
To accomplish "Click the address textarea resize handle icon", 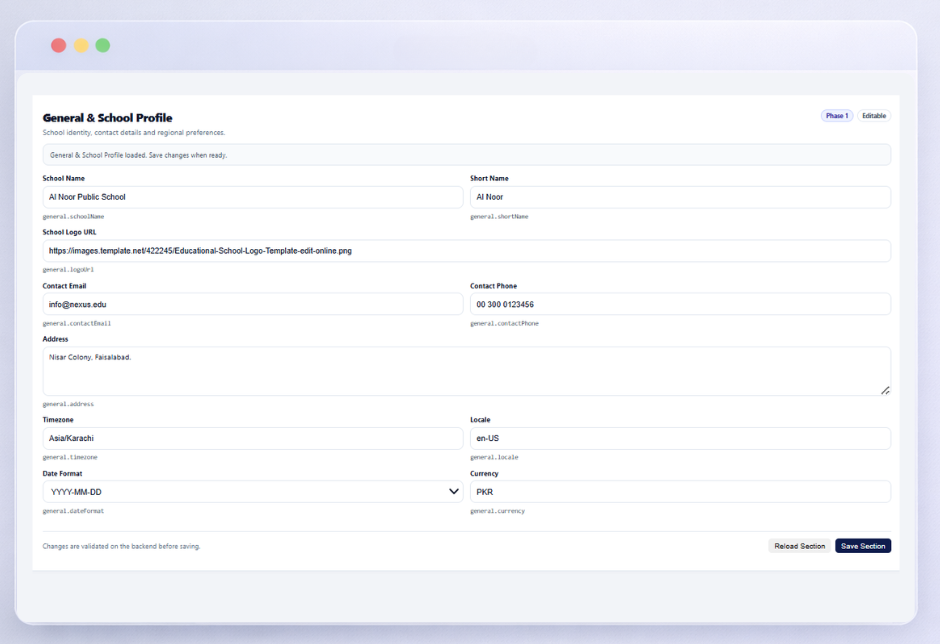I will coord(885,390).
